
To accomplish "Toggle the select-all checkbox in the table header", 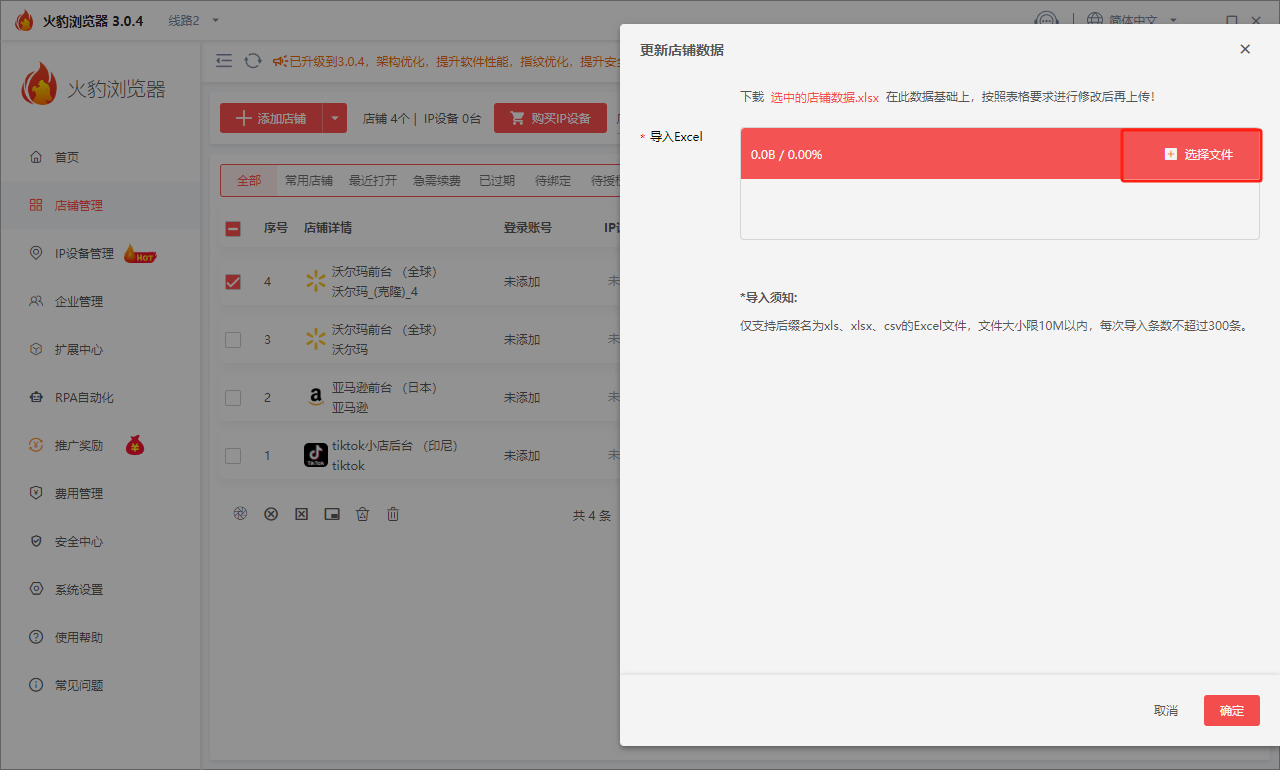I will (x=233, y=229).
